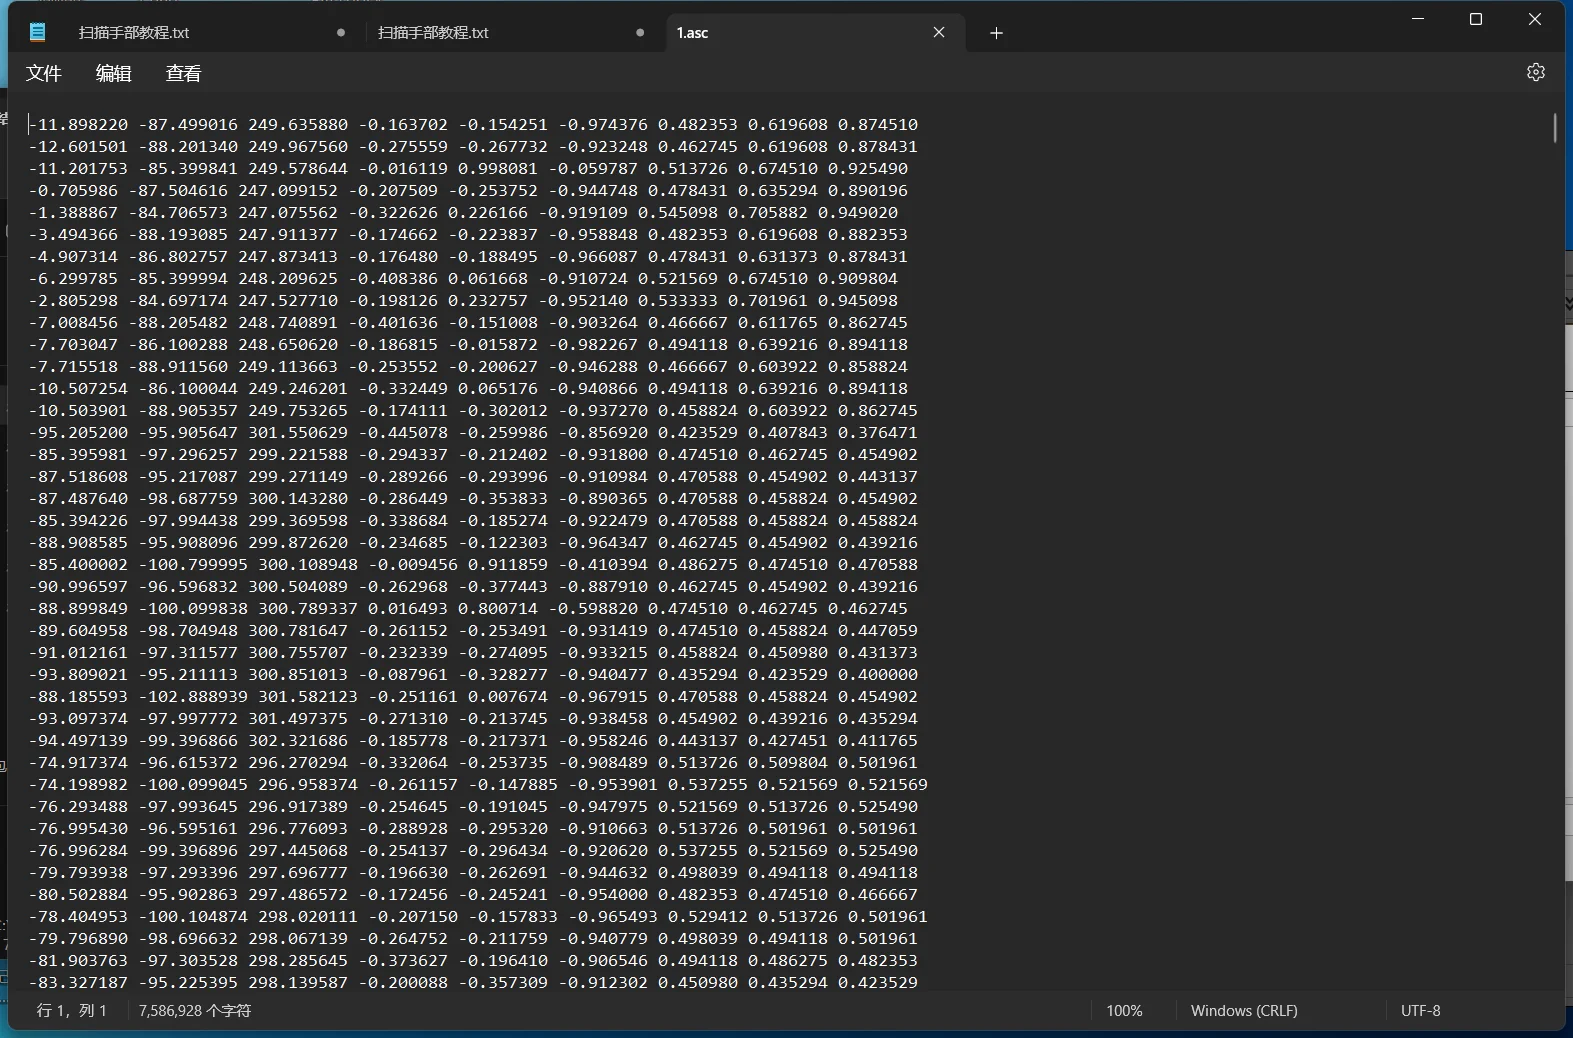Screen dimensions: 1573x1038
Task: Click the Notepad app icon in title bar
Action: pos(38,32)
